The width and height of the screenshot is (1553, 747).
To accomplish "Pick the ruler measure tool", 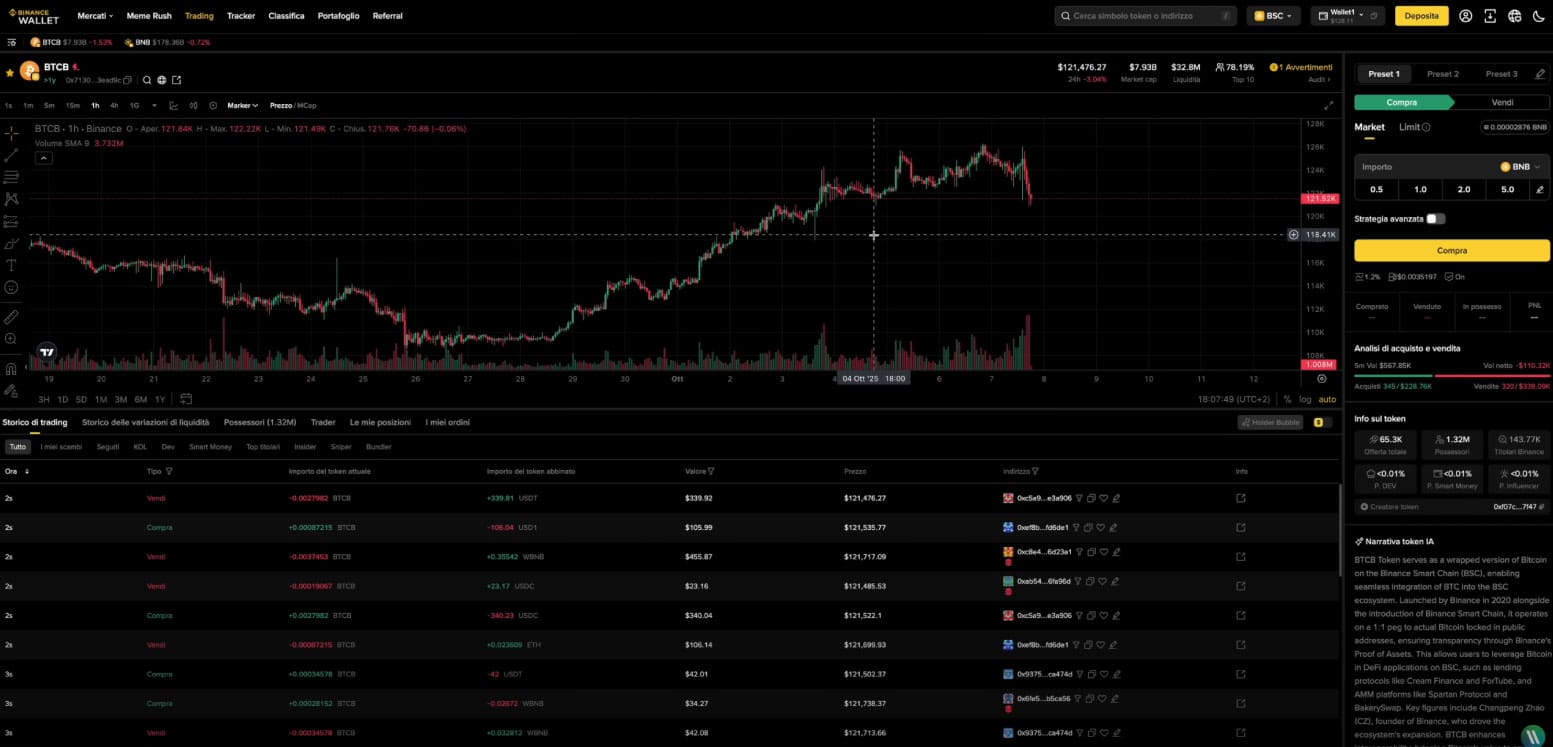I will point(11,316).
